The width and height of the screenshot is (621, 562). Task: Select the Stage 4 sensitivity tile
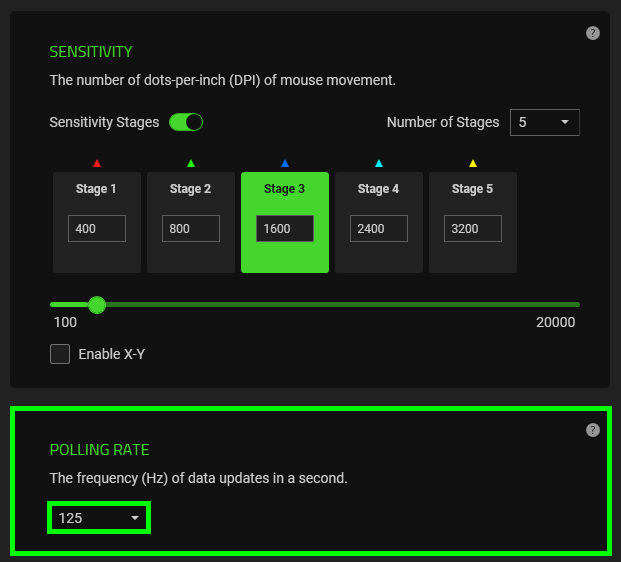(x=379, y=190)
